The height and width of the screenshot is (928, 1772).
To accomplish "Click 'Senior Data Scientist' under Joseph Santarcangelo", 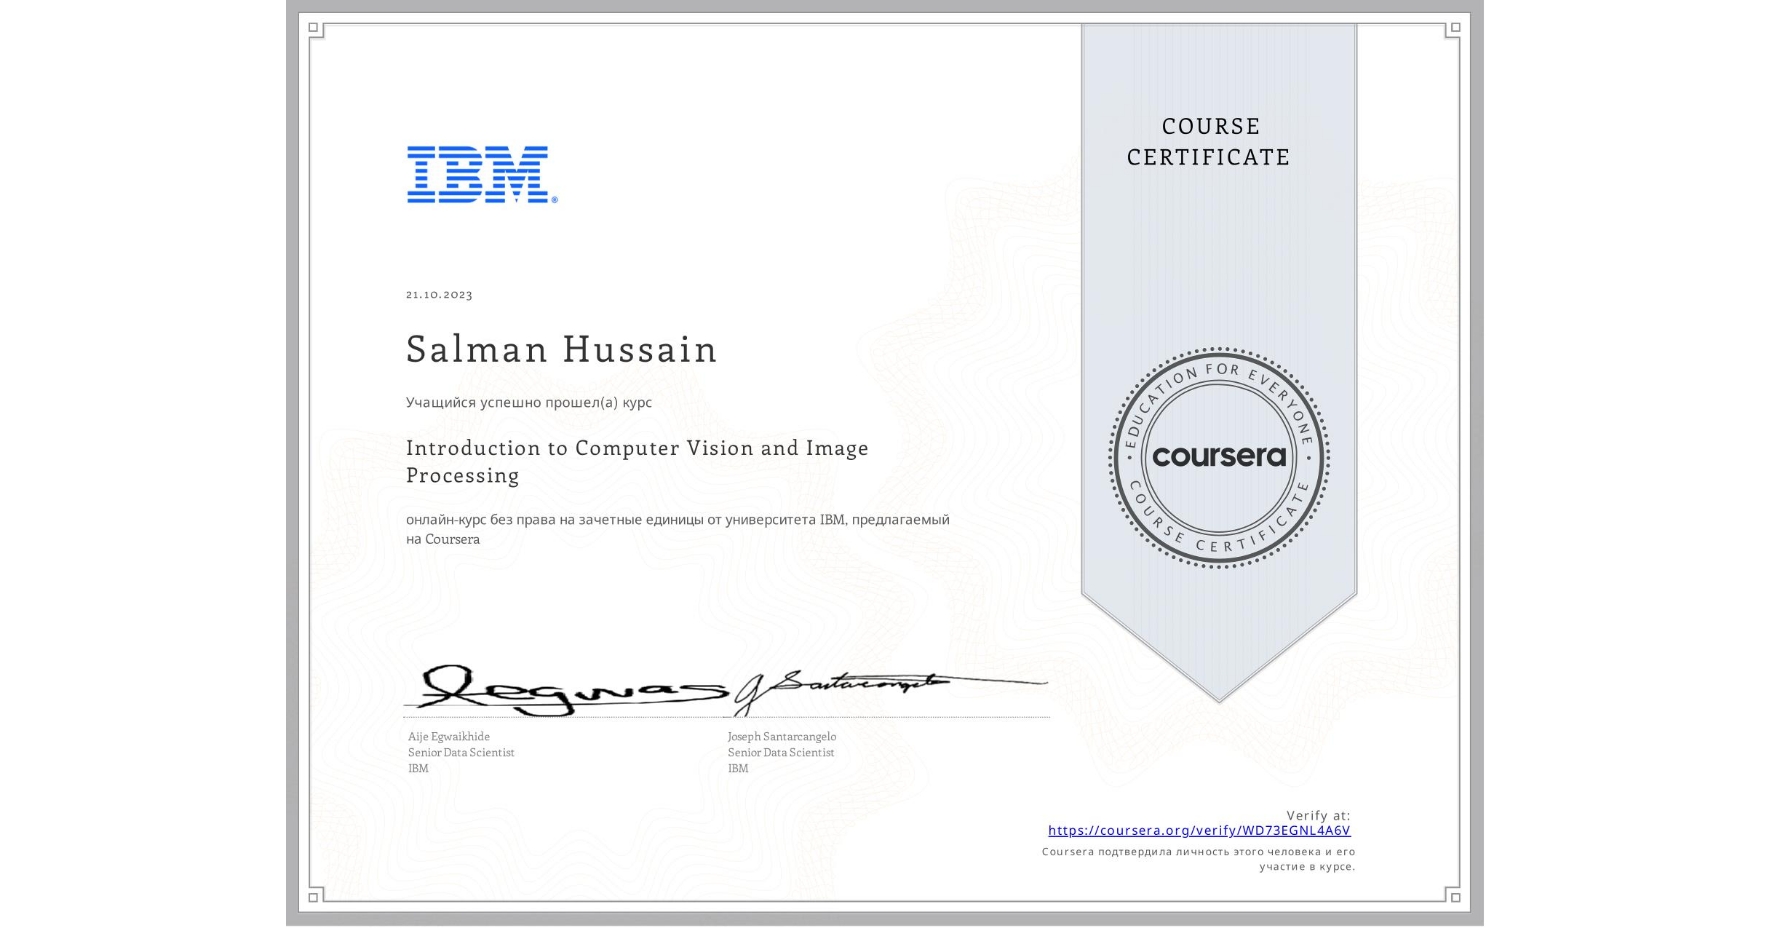I will point(780,752).
